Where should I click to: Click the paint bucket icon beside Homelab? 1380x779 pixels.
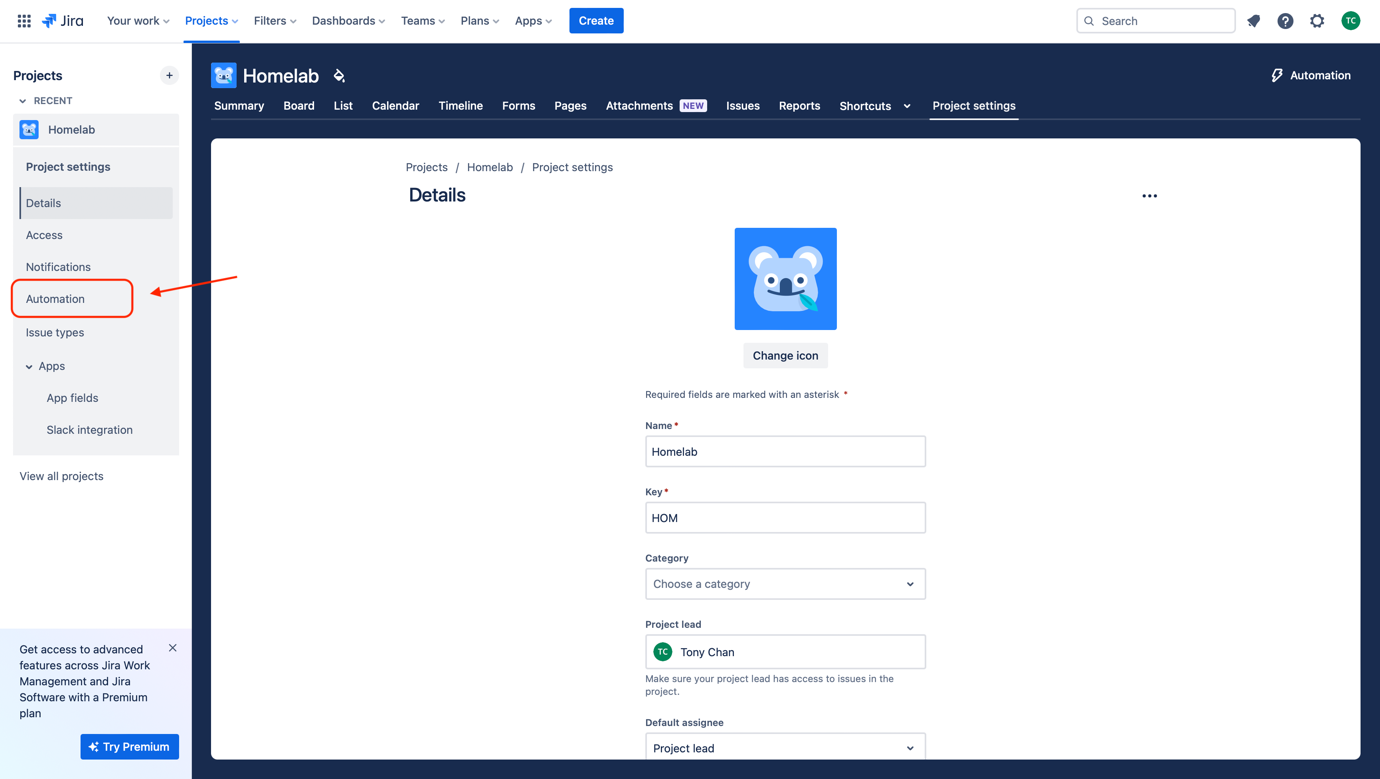tap(339, 75)
